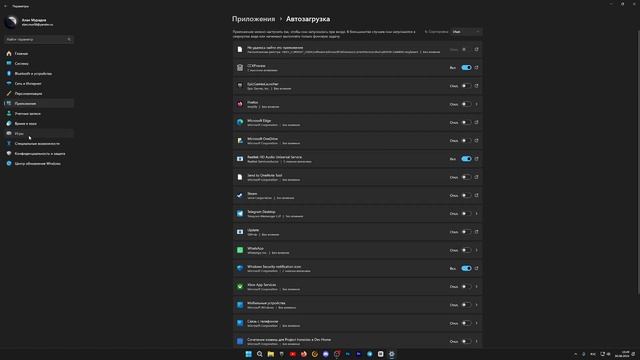Click the Steam app icon in startup list
The height and width of the screenshot is (360, 640).
pyautogui.click(x=240, y=195)
